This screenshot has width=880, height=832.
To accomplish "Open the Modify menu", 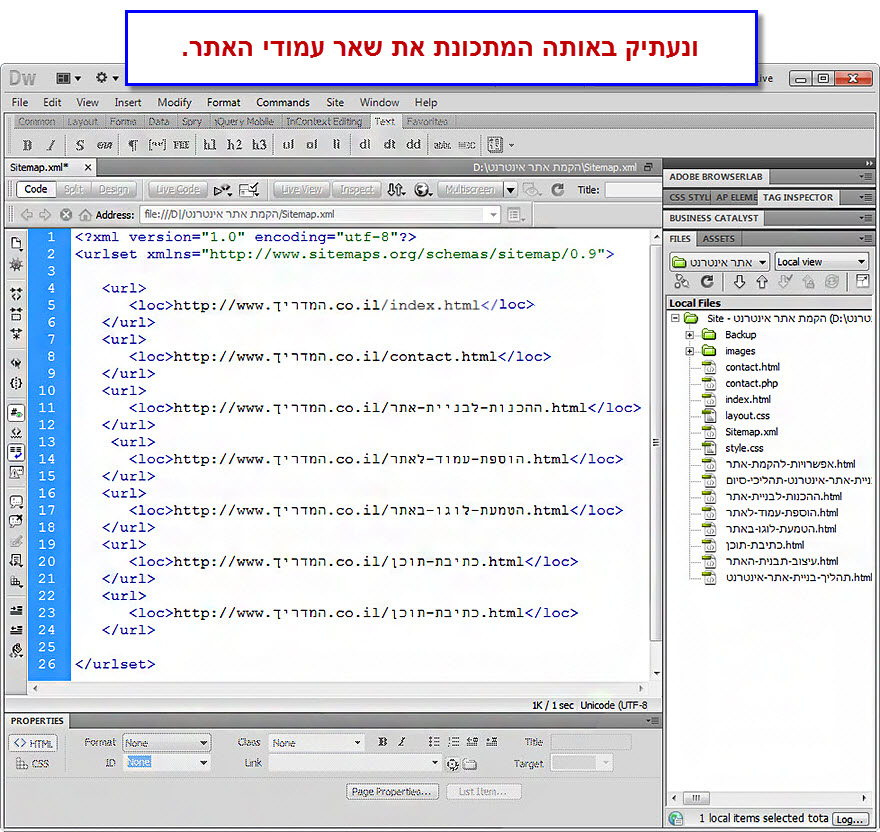I will 174,102.
